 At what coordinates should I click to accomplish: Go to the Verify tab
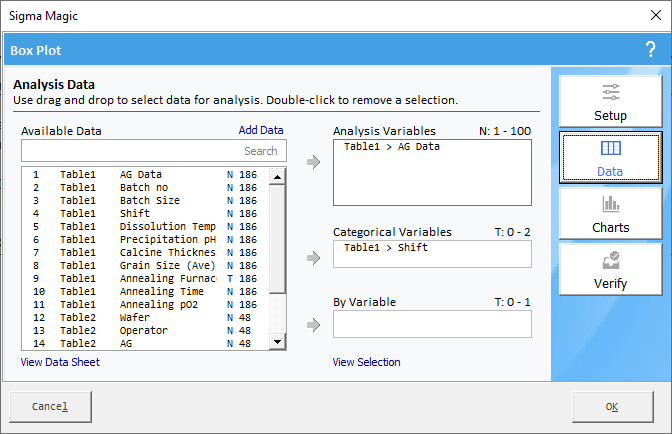[x=610, y=270]
